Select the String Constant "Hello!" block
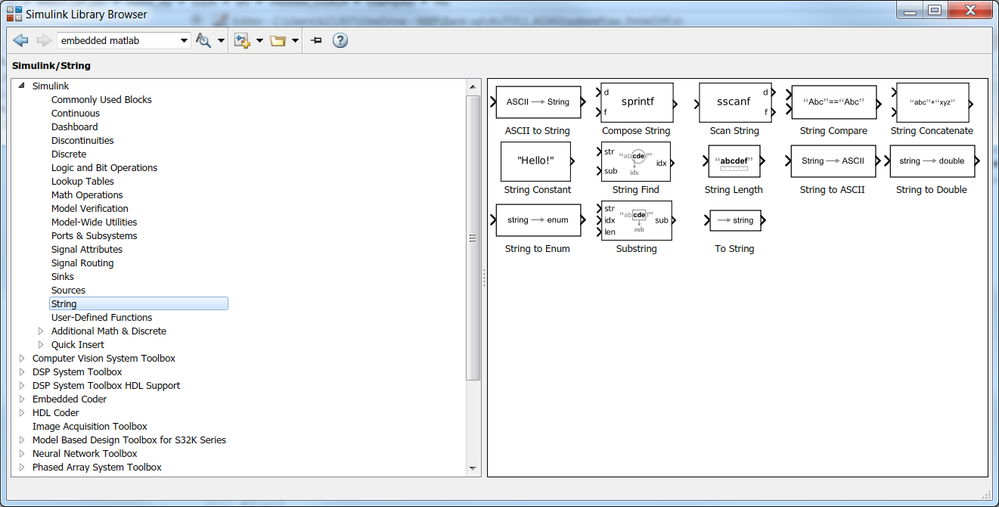The width and height of the screenshot is (999, 507). (536, 161)
